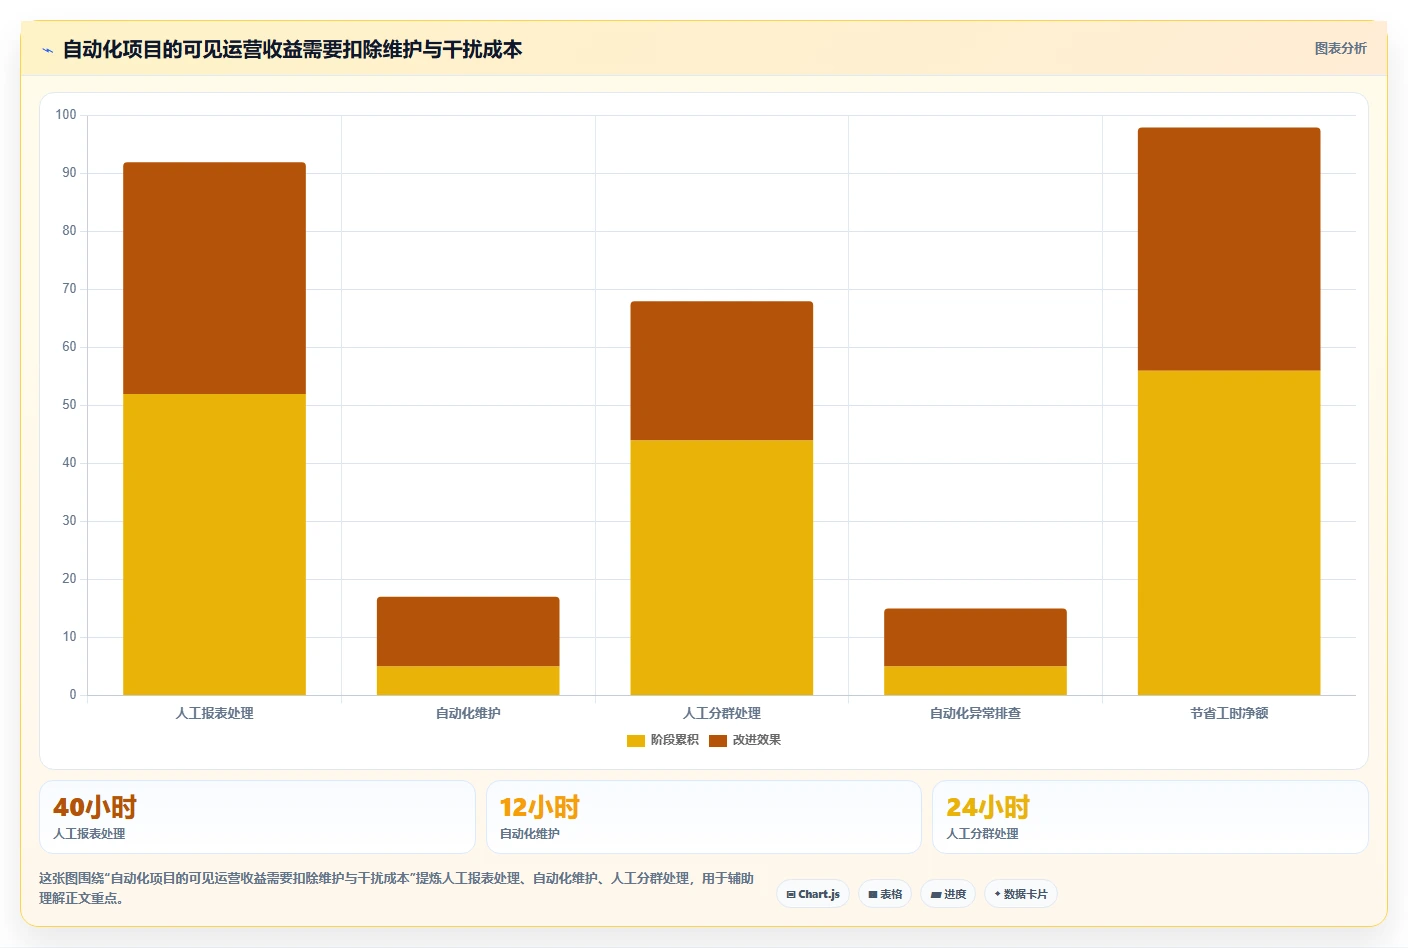Image resolution: width=1408 pixels, height=948 pixels.
Task: Click the y-axis value 100
Action: (66, 115)
